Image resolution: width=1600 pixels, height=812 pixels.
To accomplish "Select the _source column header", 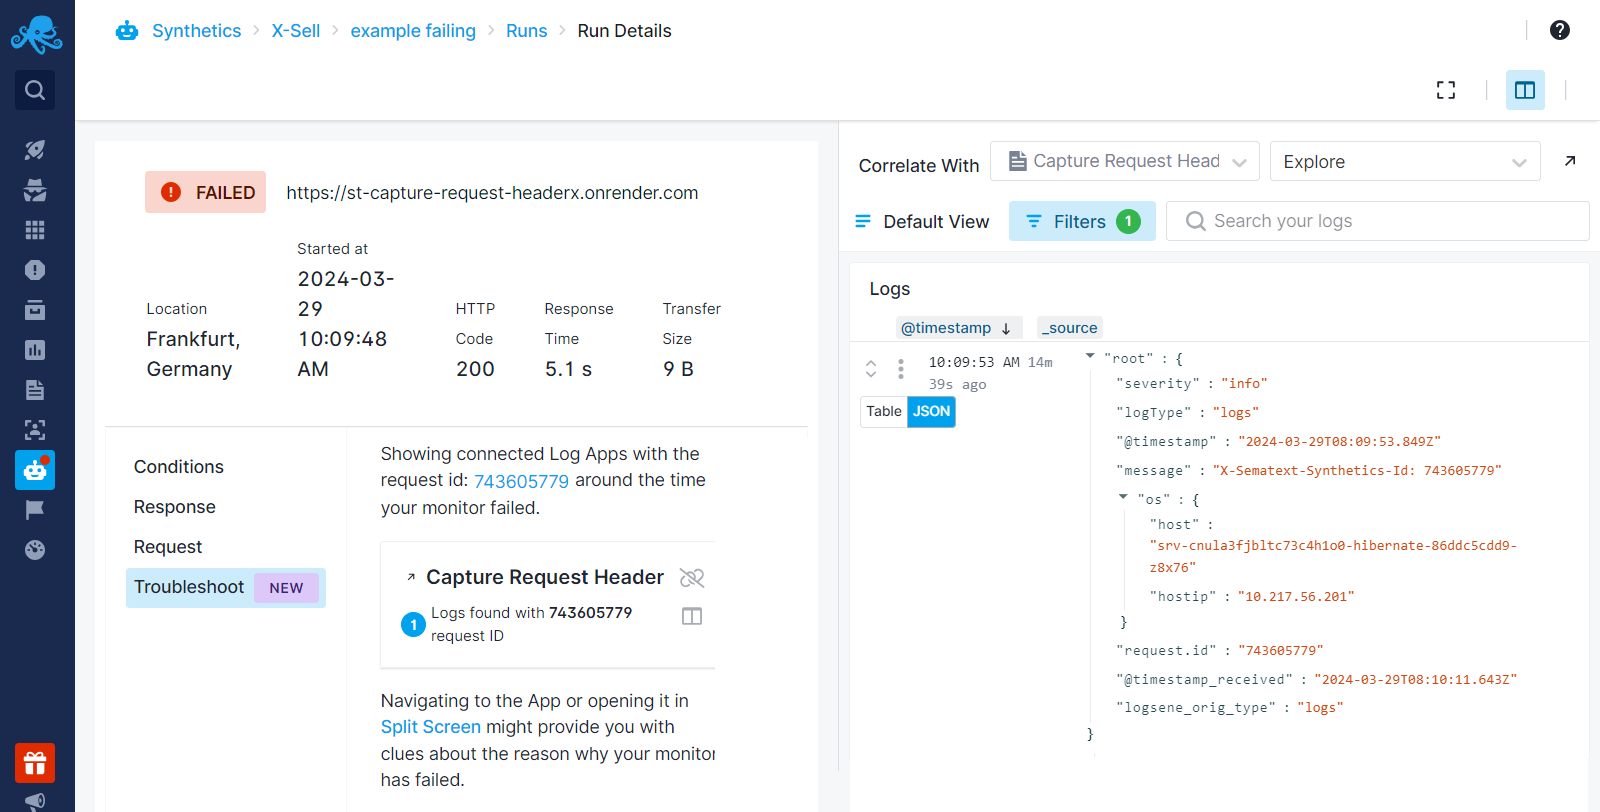I will tap(1070, 328).
